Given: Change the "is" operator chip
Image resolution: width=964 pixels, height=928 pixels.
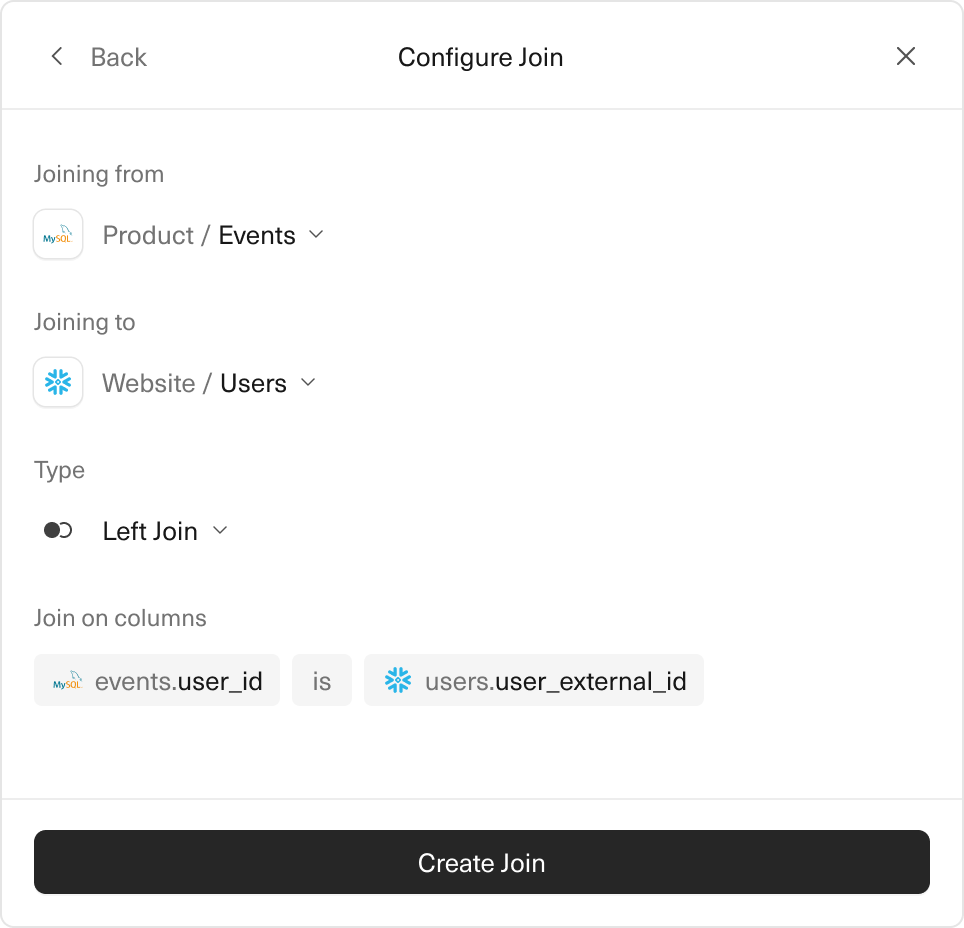Looking at the screenshot, I should pyautogui.click(x=322, y=682).
